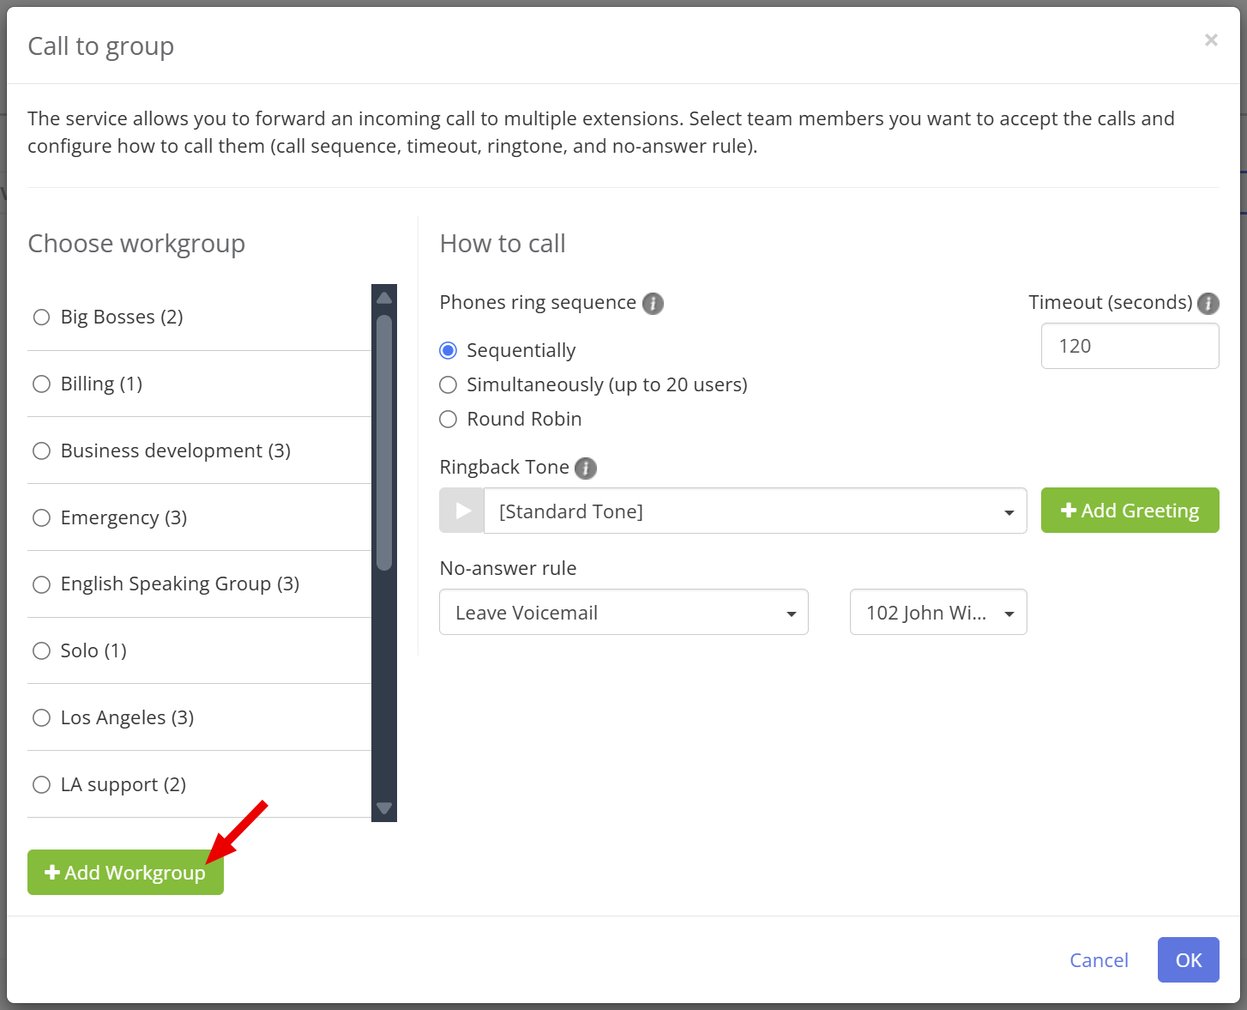Screen dimensions: 1247x1010
Task: Choose Round Robin ring sequence
Action: click(x=449, y=419)
